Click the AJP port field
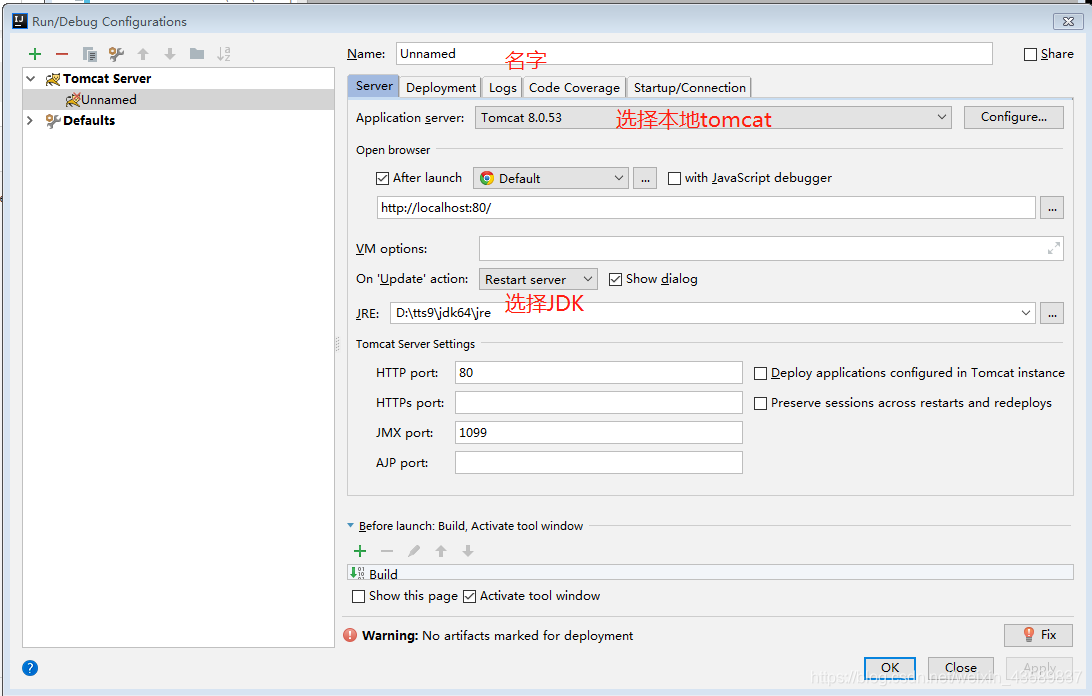1092x696 pixels. pyautogui.click(x=598, y=463)
